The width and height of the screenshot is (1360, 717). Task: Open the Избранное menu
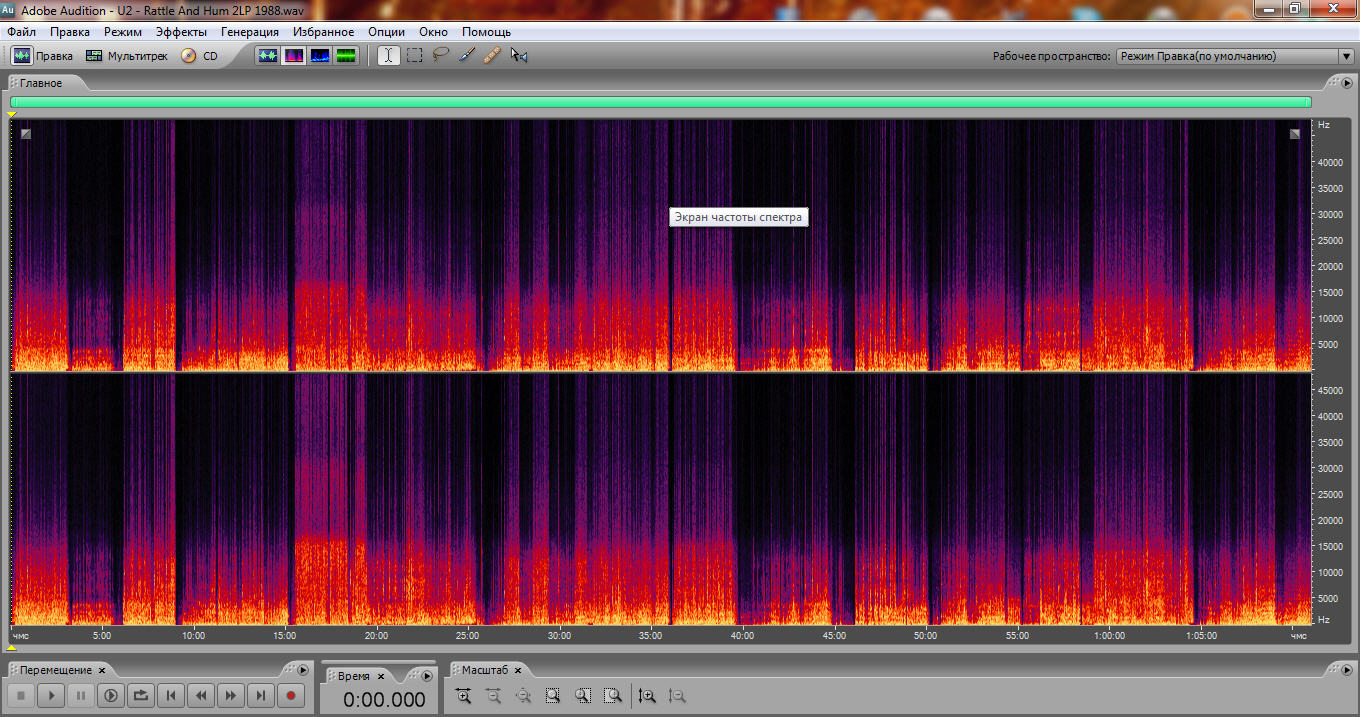click(324, 32)
